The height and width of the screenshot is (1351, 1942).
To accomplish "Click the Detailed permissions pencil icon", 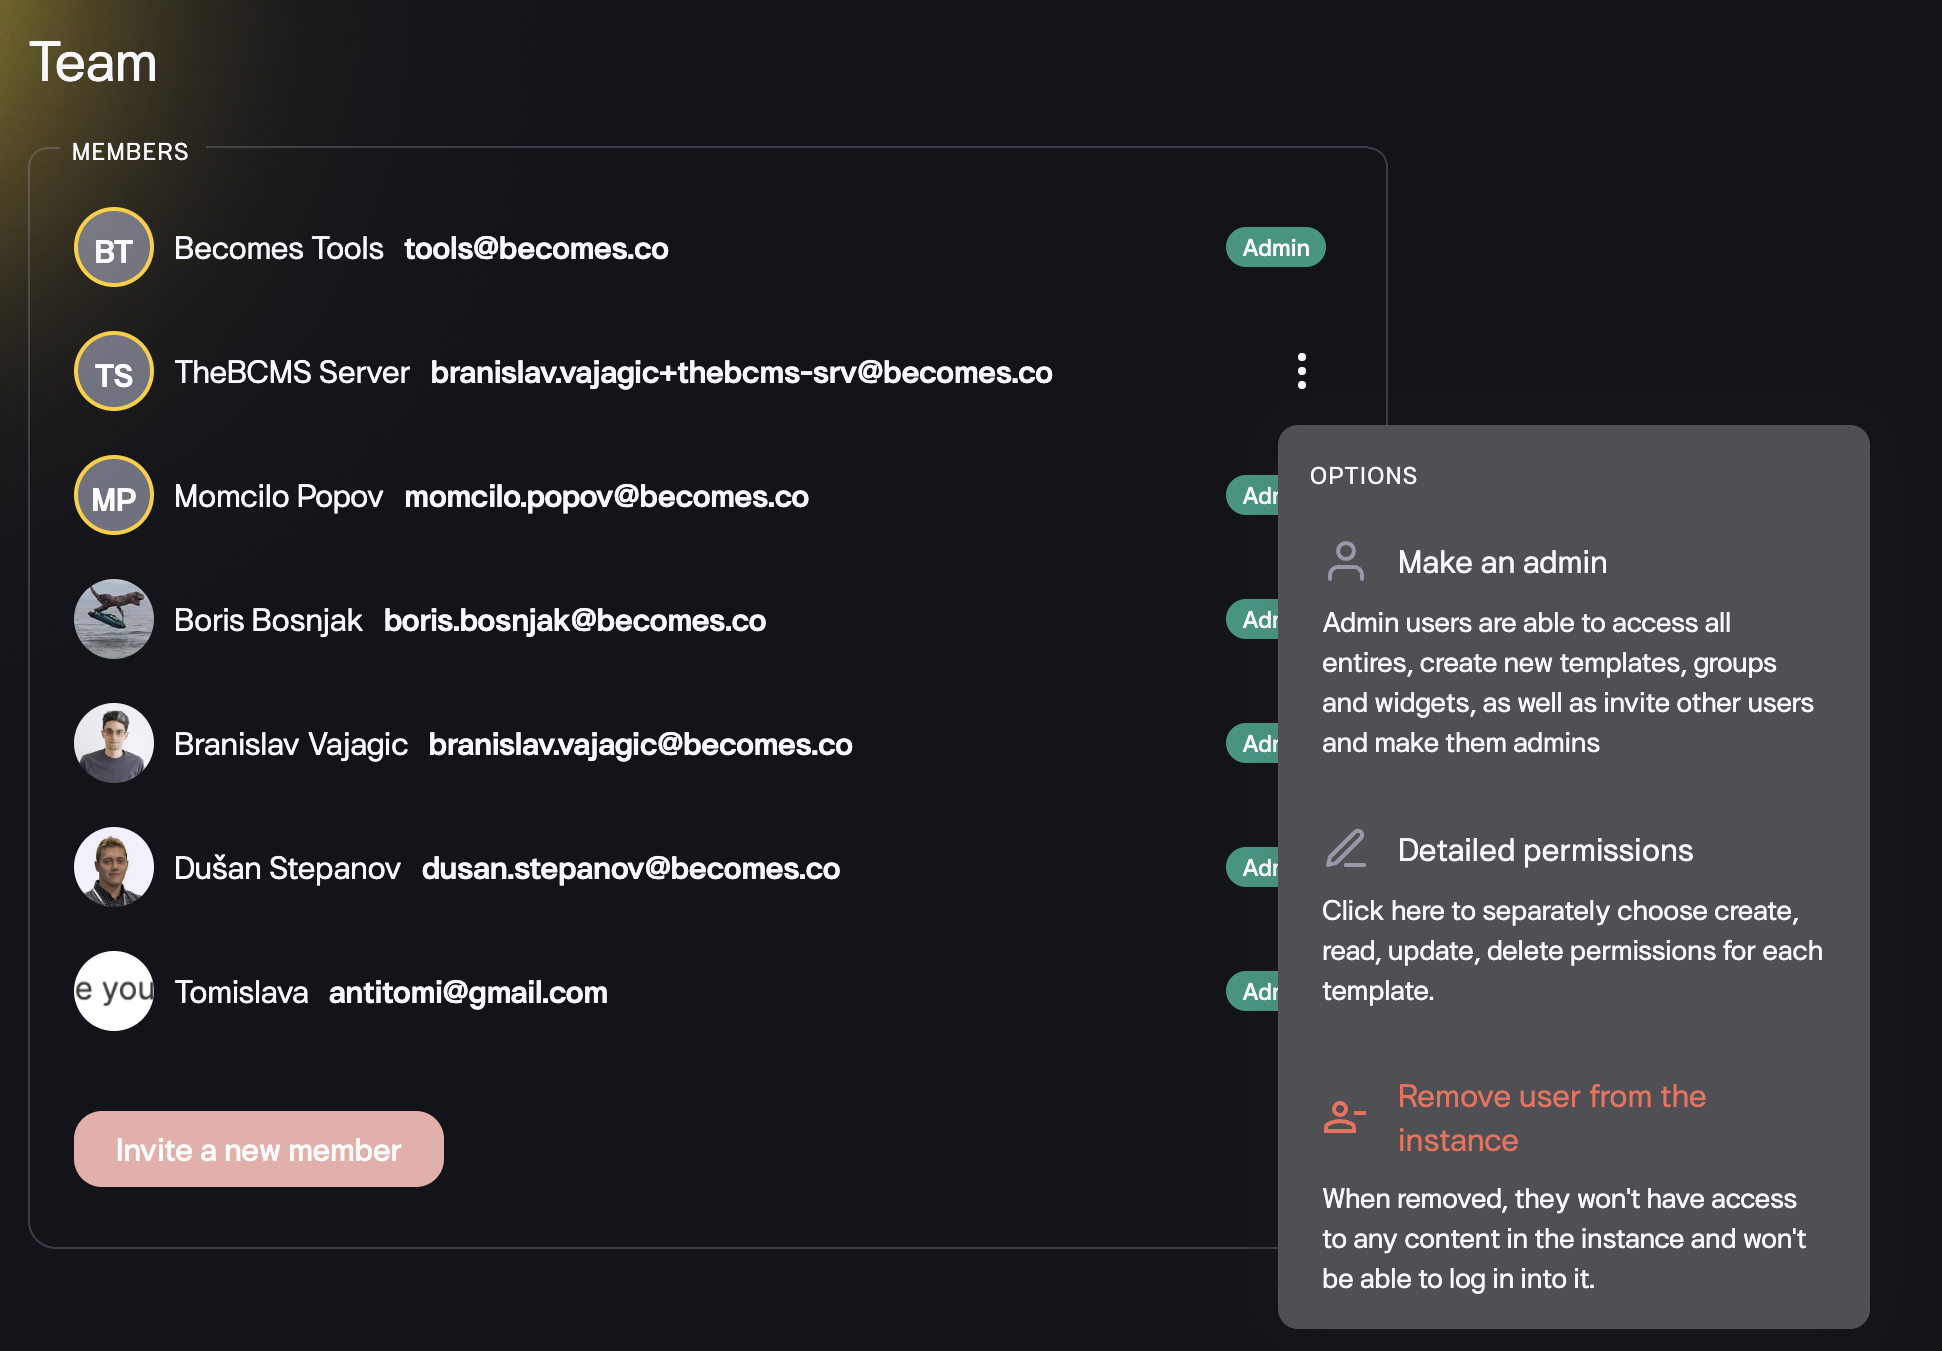I will 1345,849.
